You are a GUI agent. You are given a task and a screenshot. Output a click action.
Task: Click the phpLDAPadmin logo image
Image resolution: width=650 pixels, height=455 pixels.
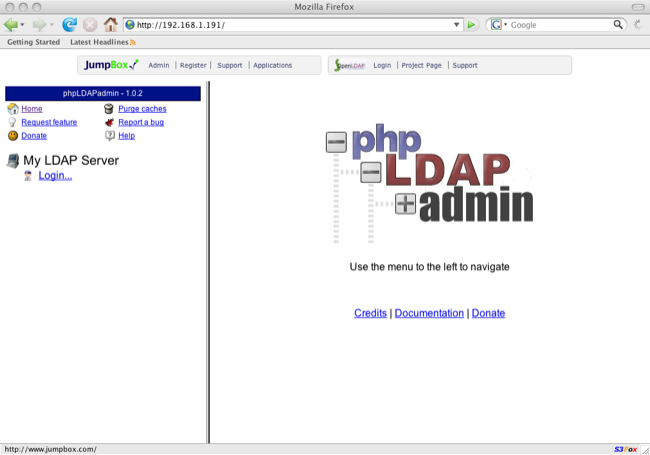tap(429, 183)
